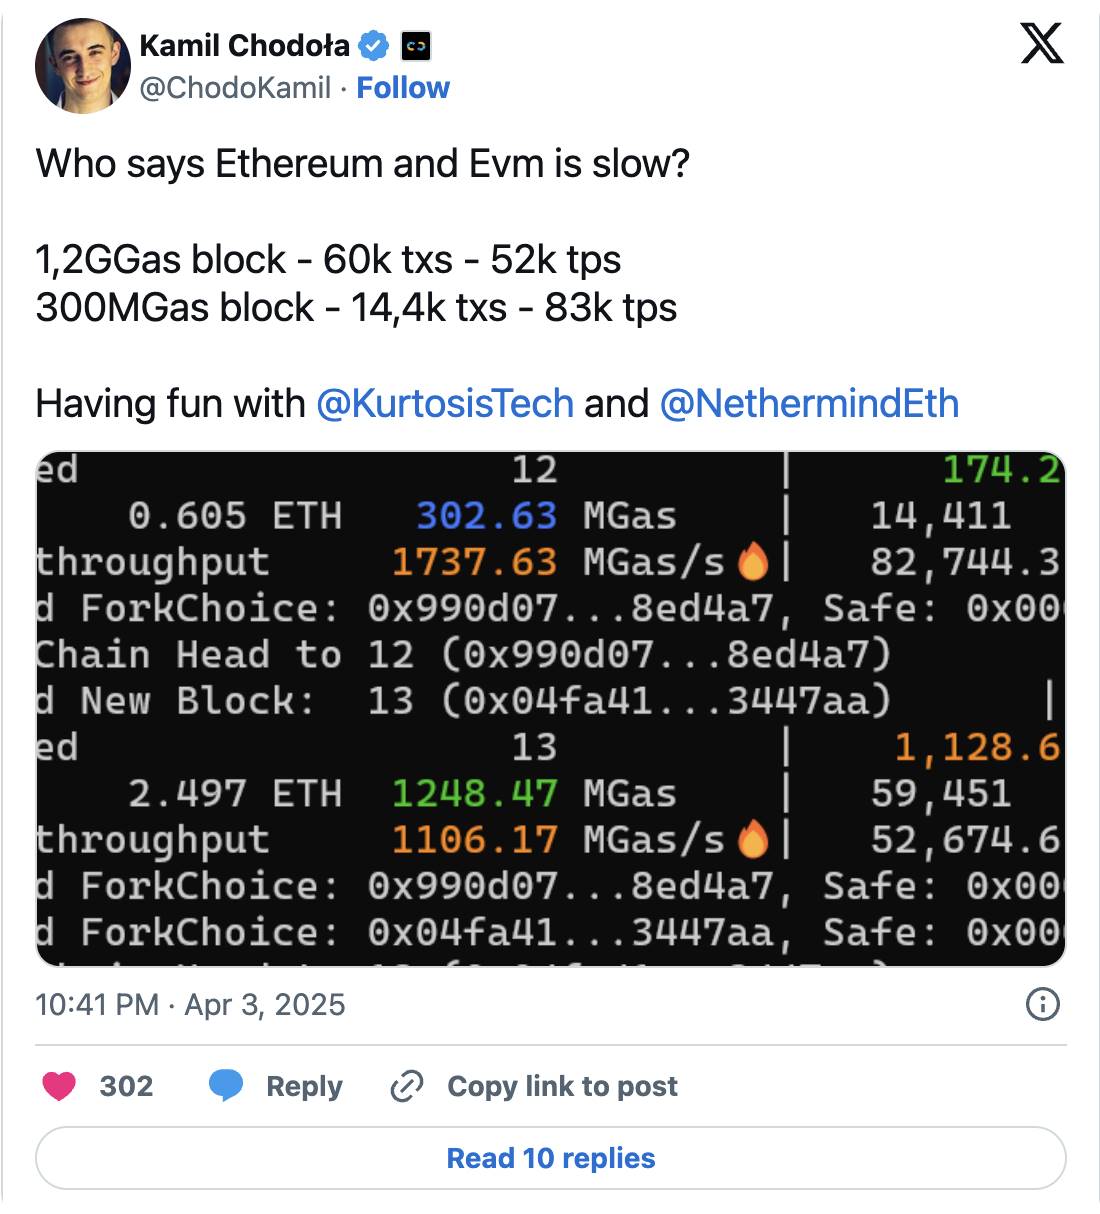Open the embedded terminal screenshot image
1100x1214 pixels.
[550, 708]
